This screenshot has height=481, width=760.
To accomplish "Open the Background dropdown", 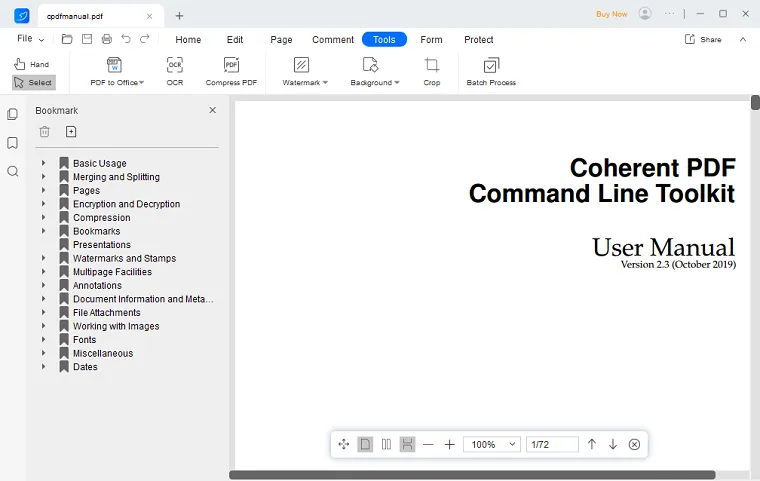I will (x=375, y=71).
